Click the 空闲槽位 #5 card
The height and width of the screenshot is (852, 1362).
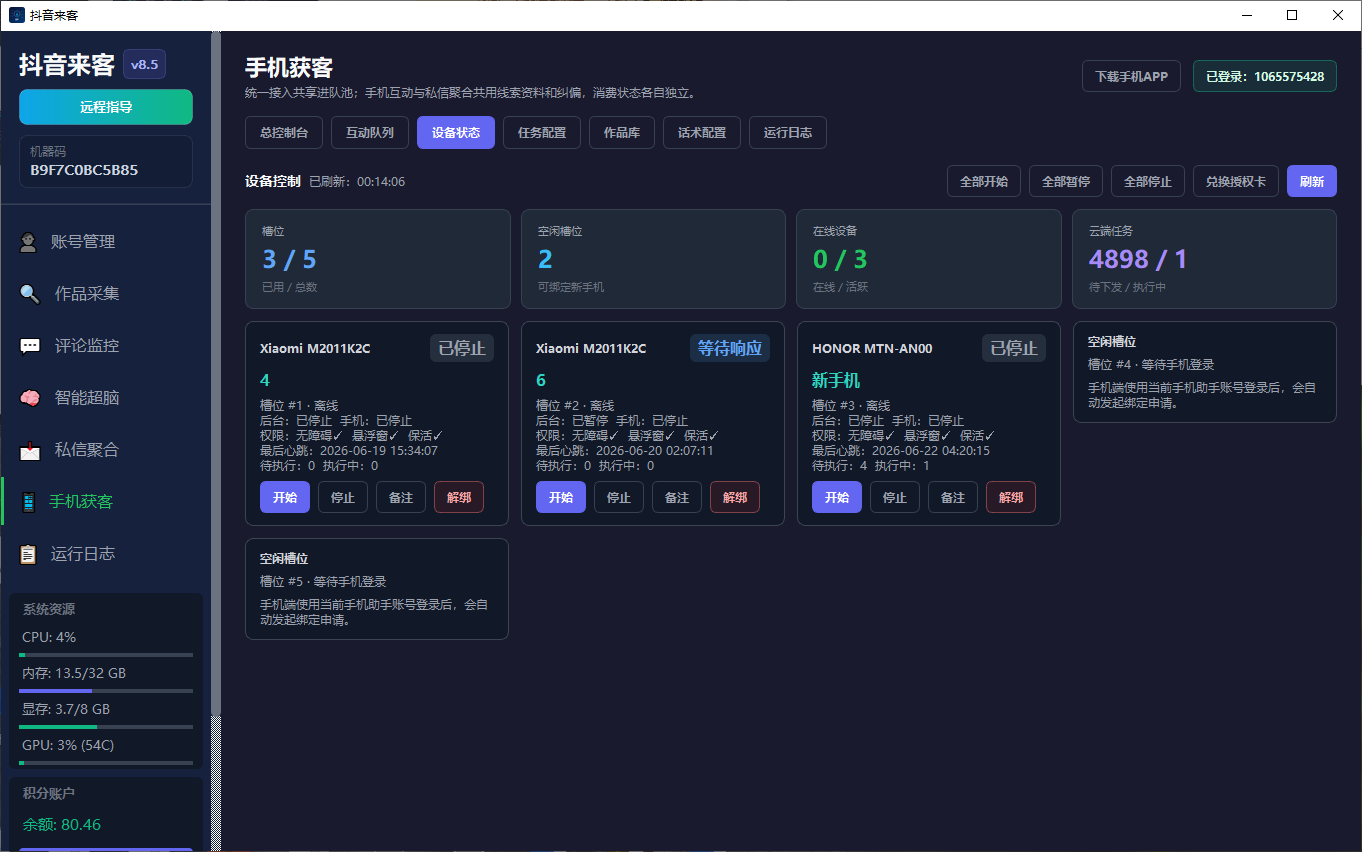click(x=377, y=589)
